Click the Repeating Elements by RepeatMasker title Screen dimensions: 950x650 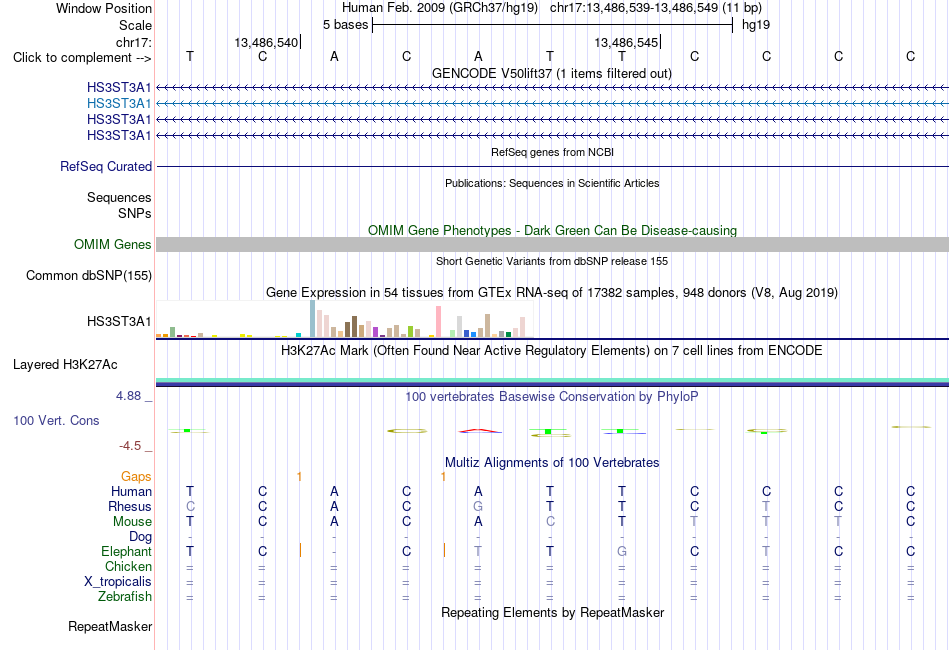click(x=552, y=613)
